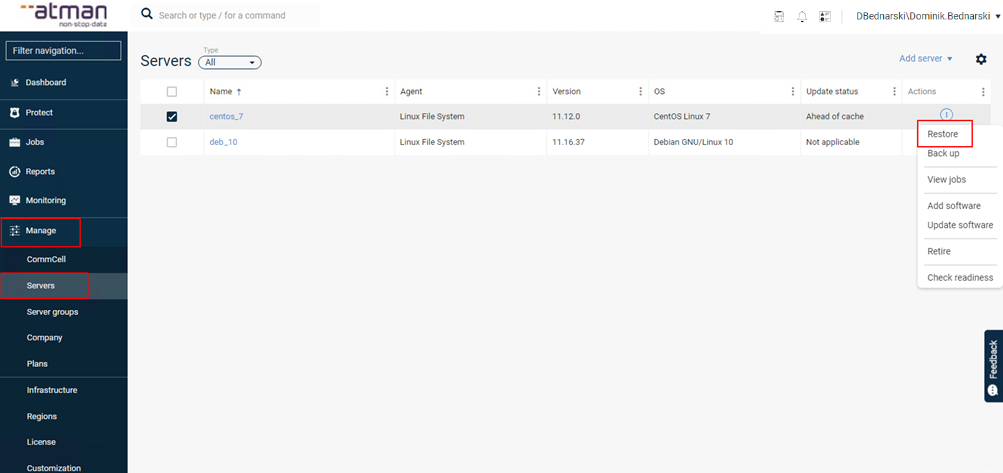Toggle the select-all servers checkbox

pos(171,92)
